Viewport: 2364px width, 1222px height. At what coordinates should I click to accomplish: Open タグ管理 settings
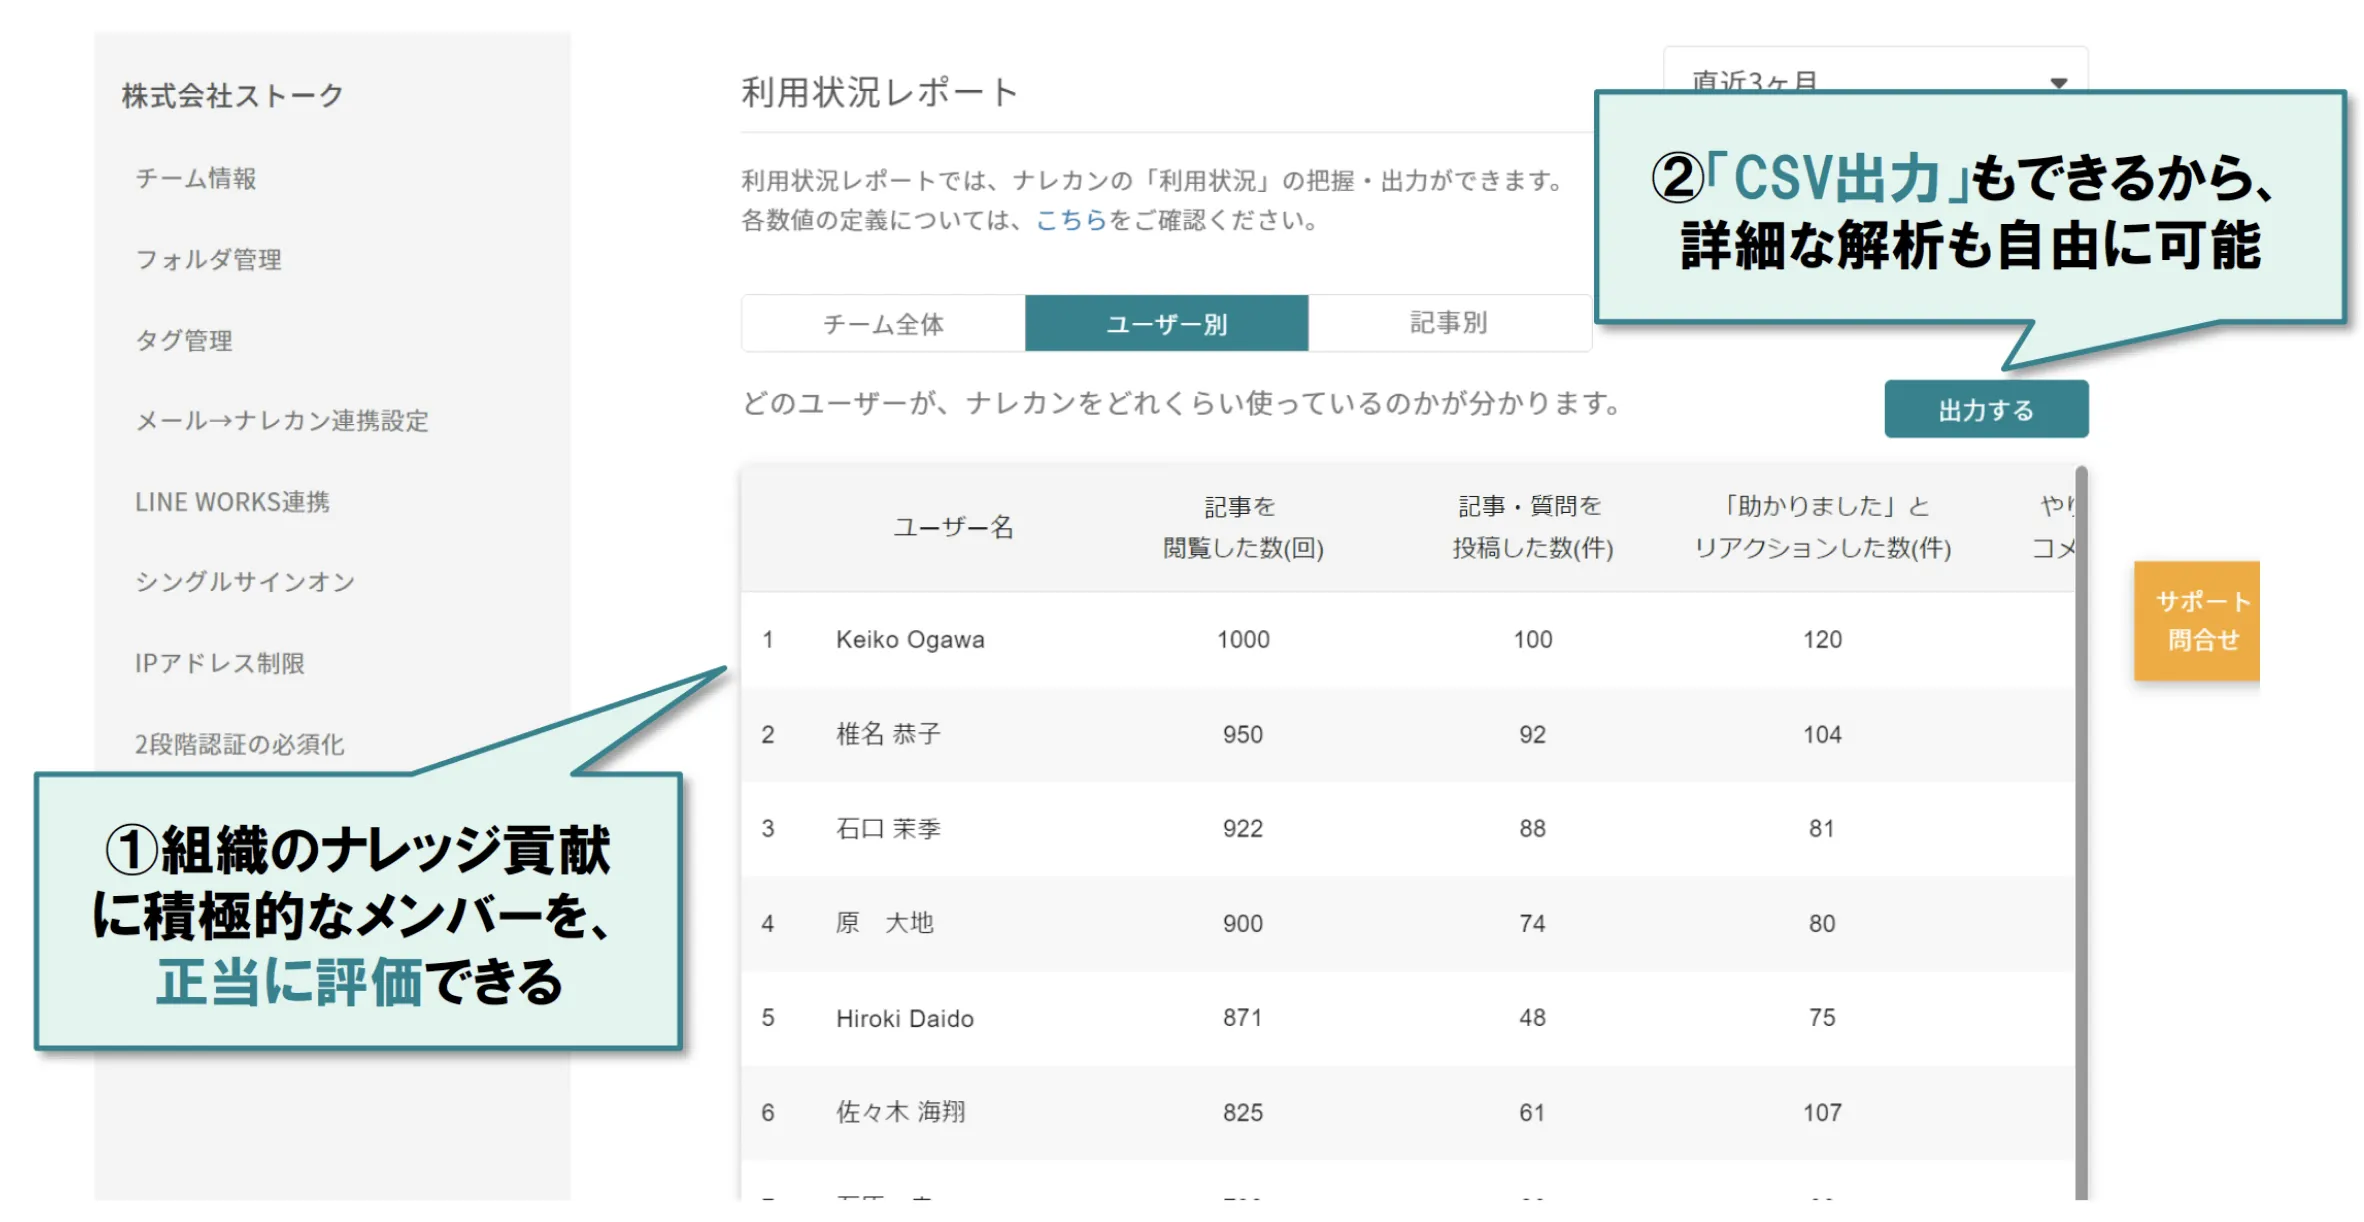184,340
